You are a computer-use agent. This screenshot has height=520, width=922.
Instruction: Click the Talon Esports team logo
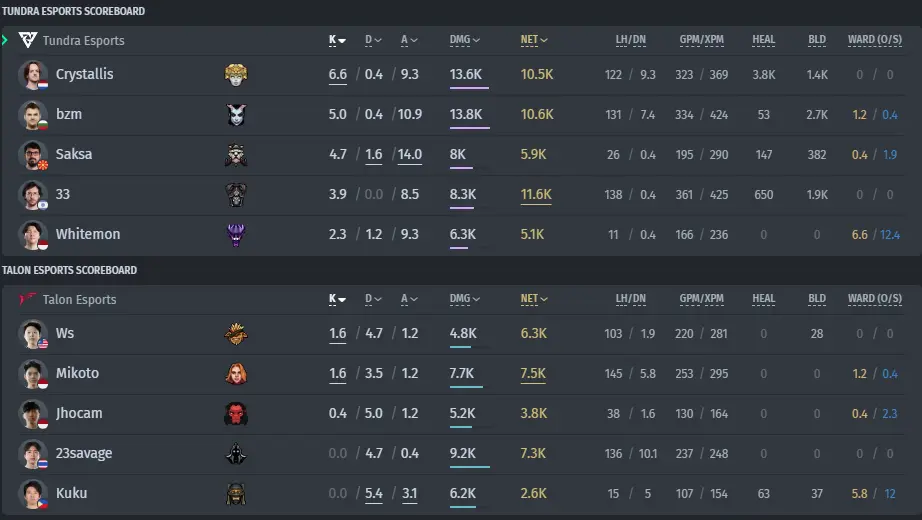point(28,299)
